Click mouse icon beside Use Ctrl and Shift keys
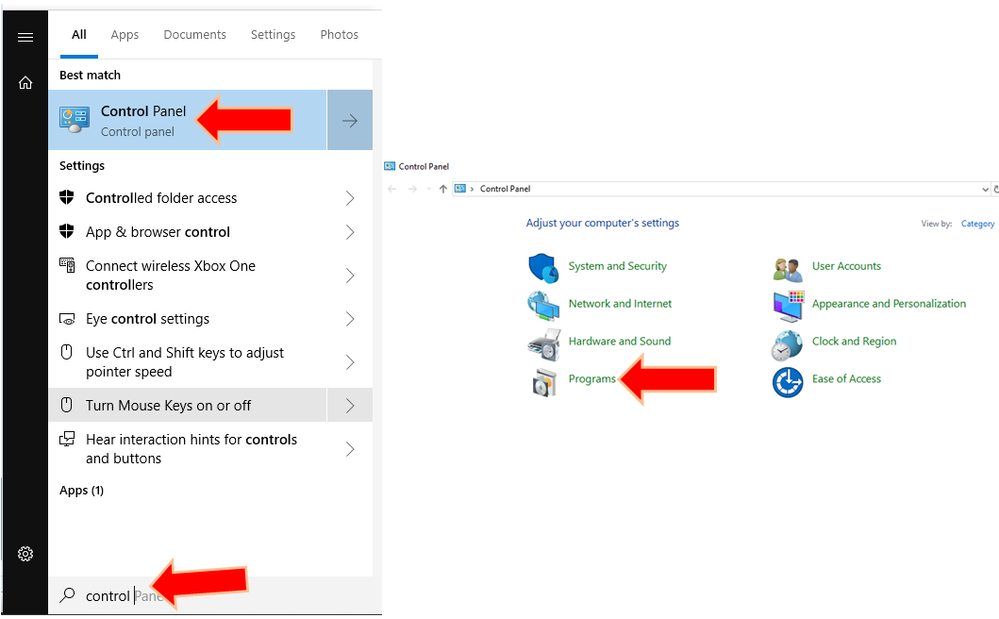 66,352
